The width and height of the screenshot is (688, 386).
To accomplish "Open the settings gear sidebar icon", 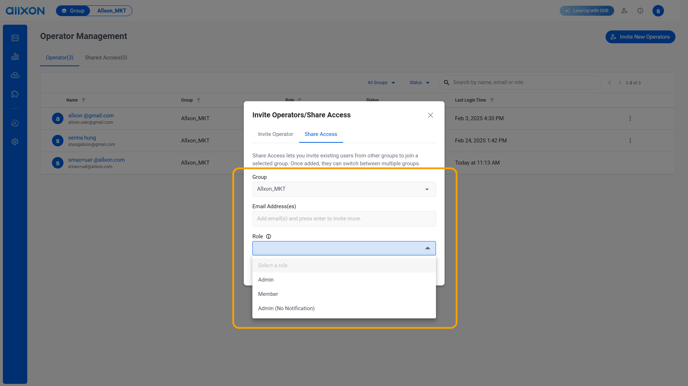I will (x=15, y=142).
